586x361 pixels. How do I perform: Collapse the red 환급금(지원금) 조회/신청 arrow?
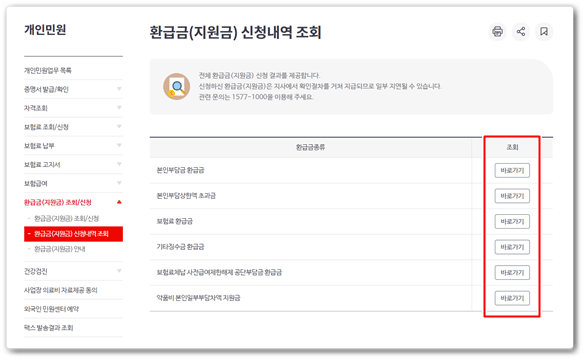pos(119,202)
